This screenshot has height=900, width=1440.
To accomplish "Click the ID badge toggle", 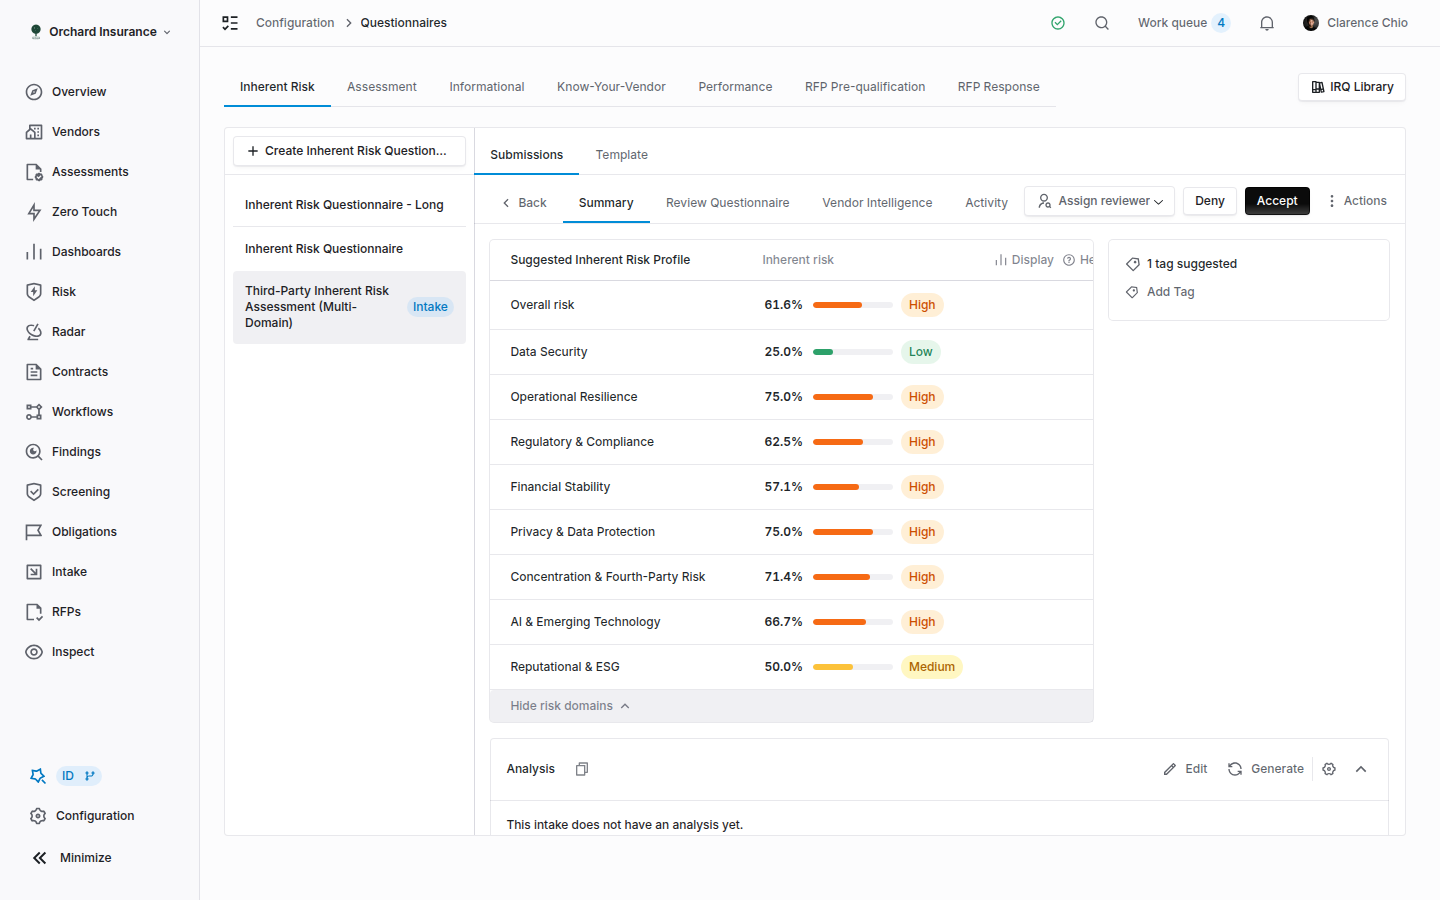I will point(79,776).
